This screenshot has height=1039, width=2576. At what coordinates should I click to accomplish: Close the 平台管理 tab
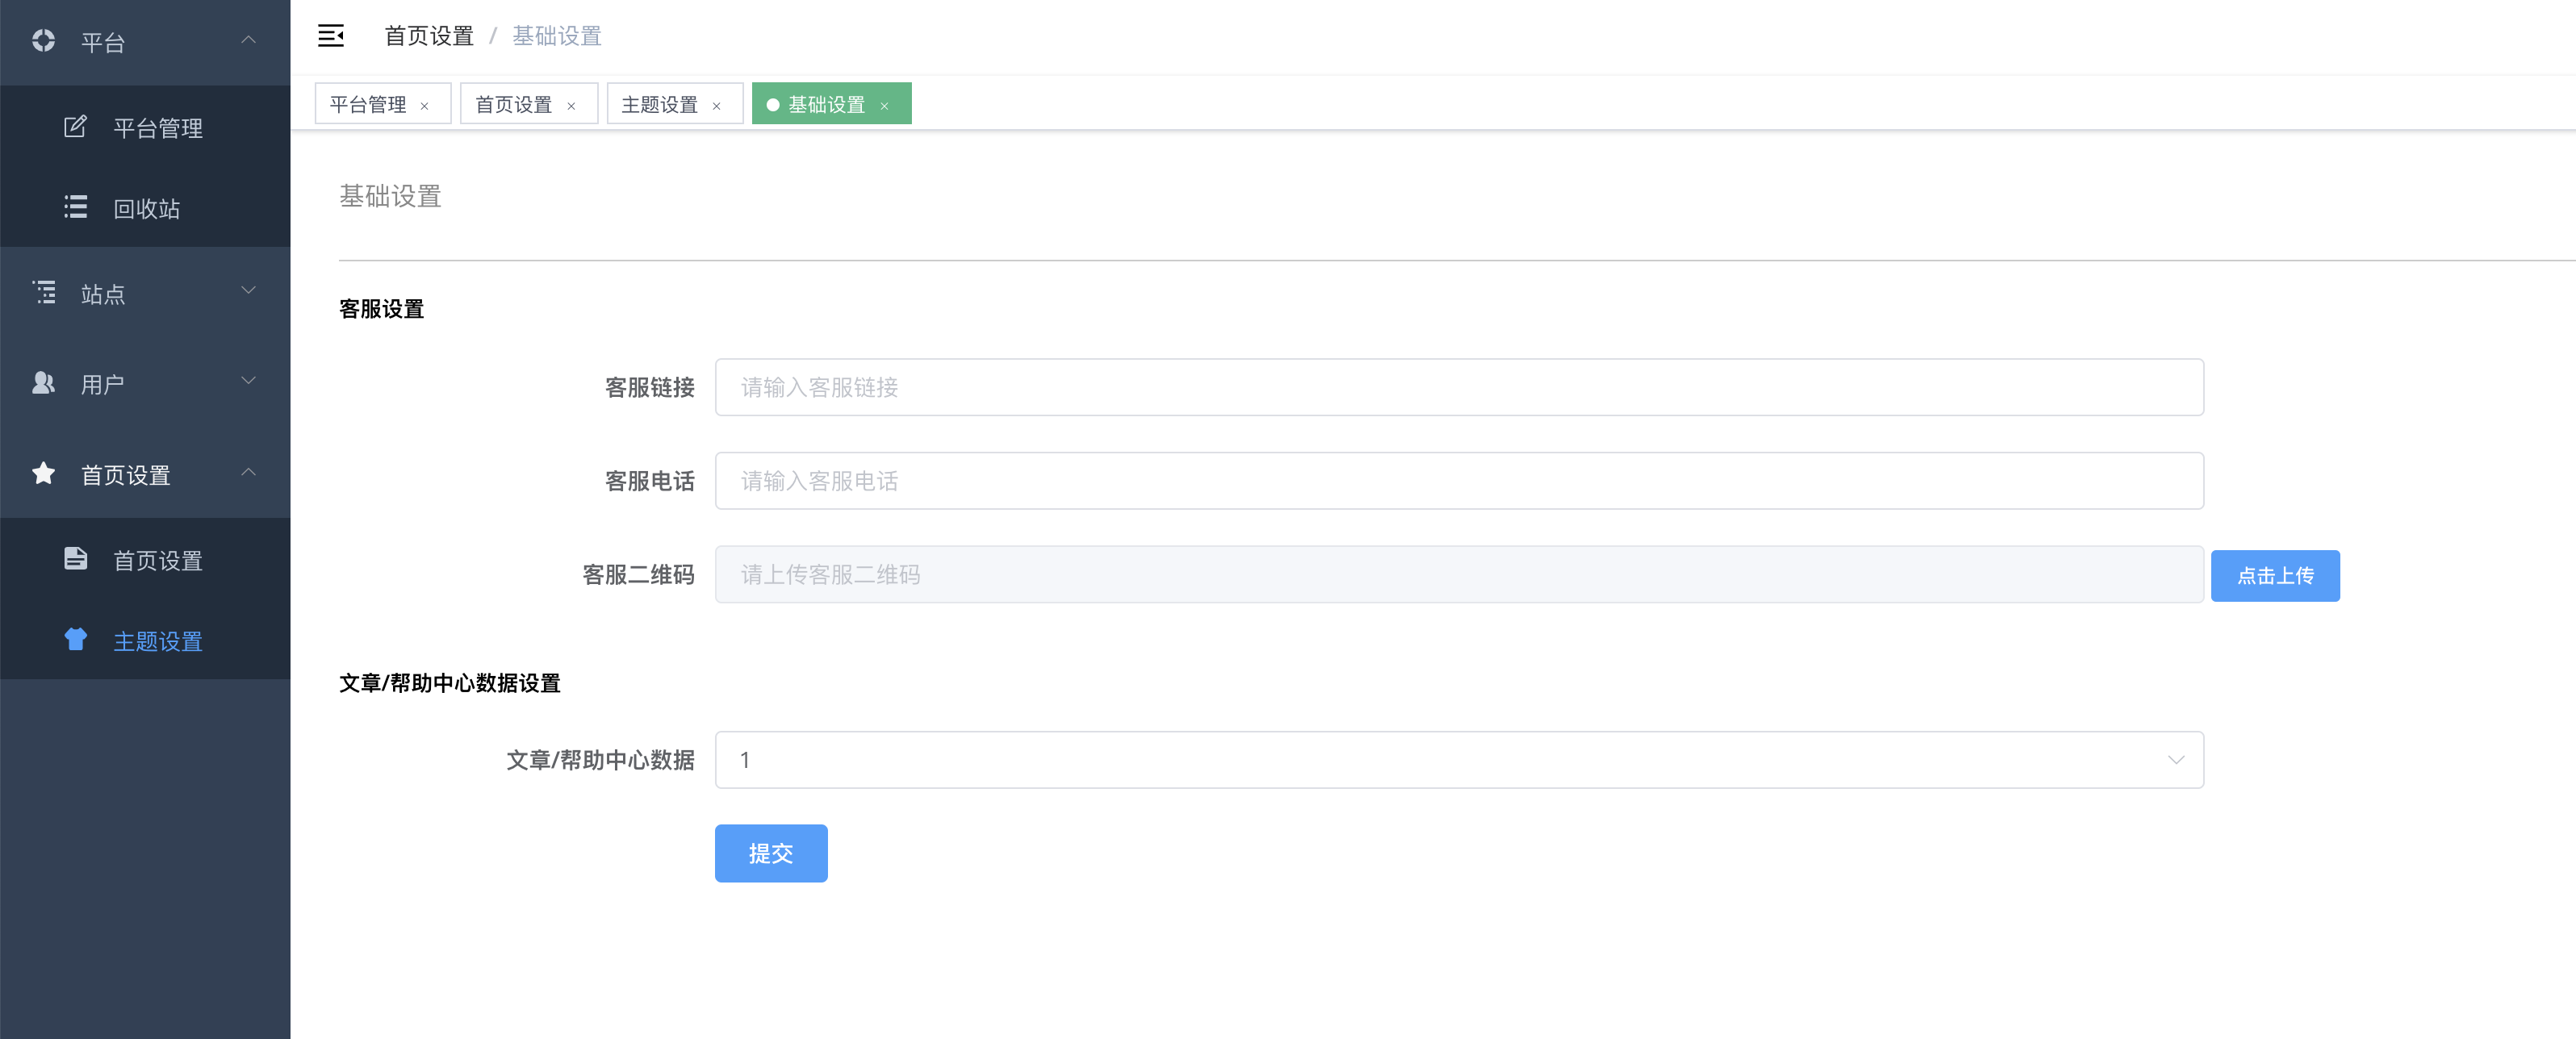(425, 106)
